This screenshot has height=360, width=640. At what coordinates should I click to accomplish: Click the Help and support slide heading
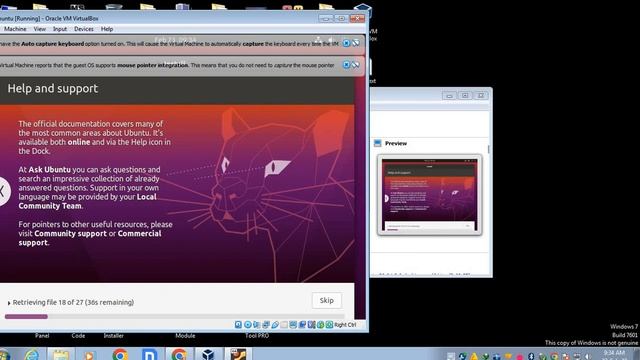[x=53, y=89]
